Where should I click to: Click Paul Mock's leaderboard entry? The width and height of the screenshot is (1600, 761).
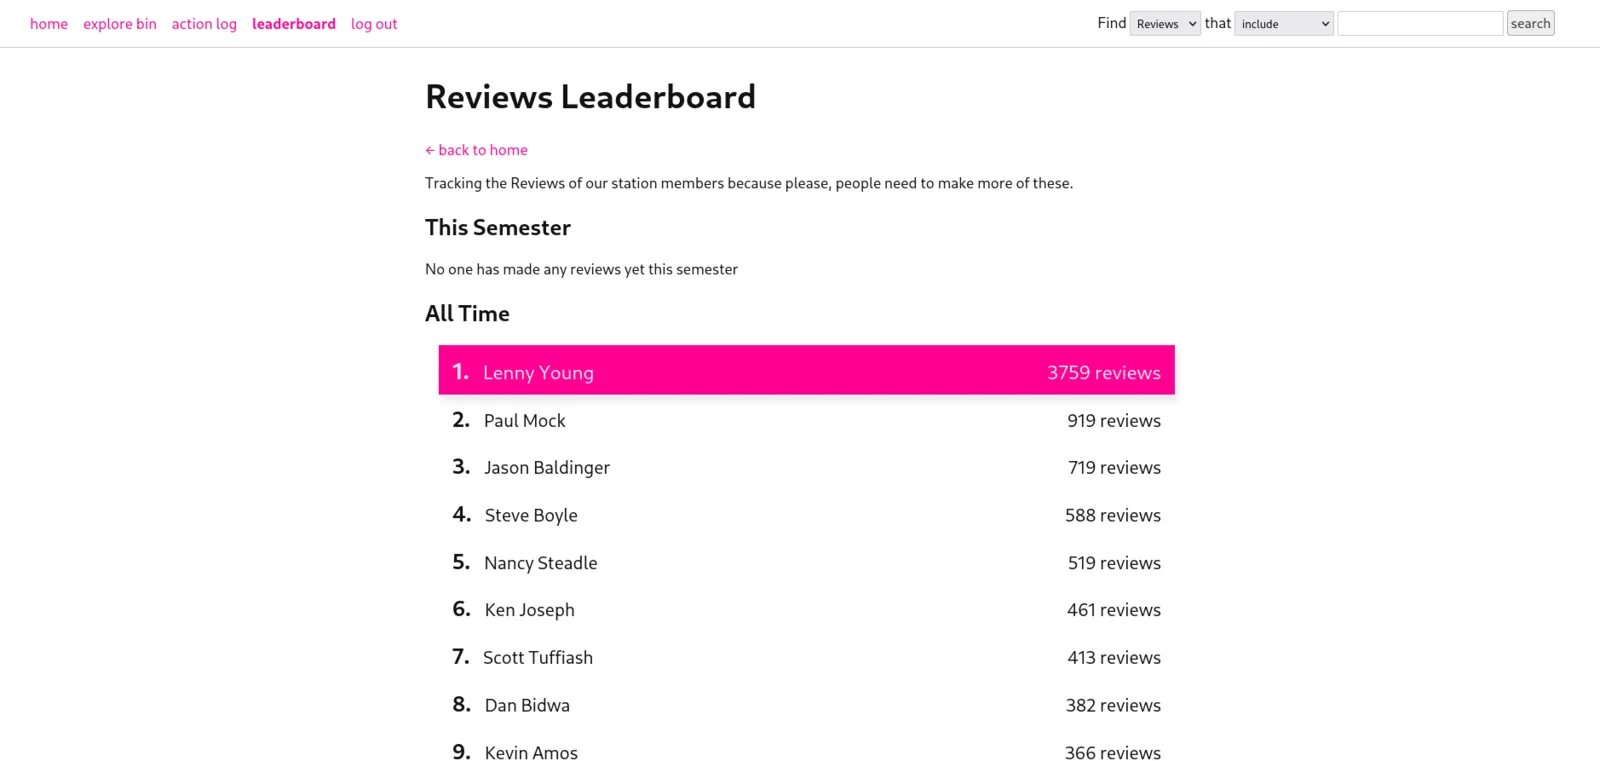[807, 421]
